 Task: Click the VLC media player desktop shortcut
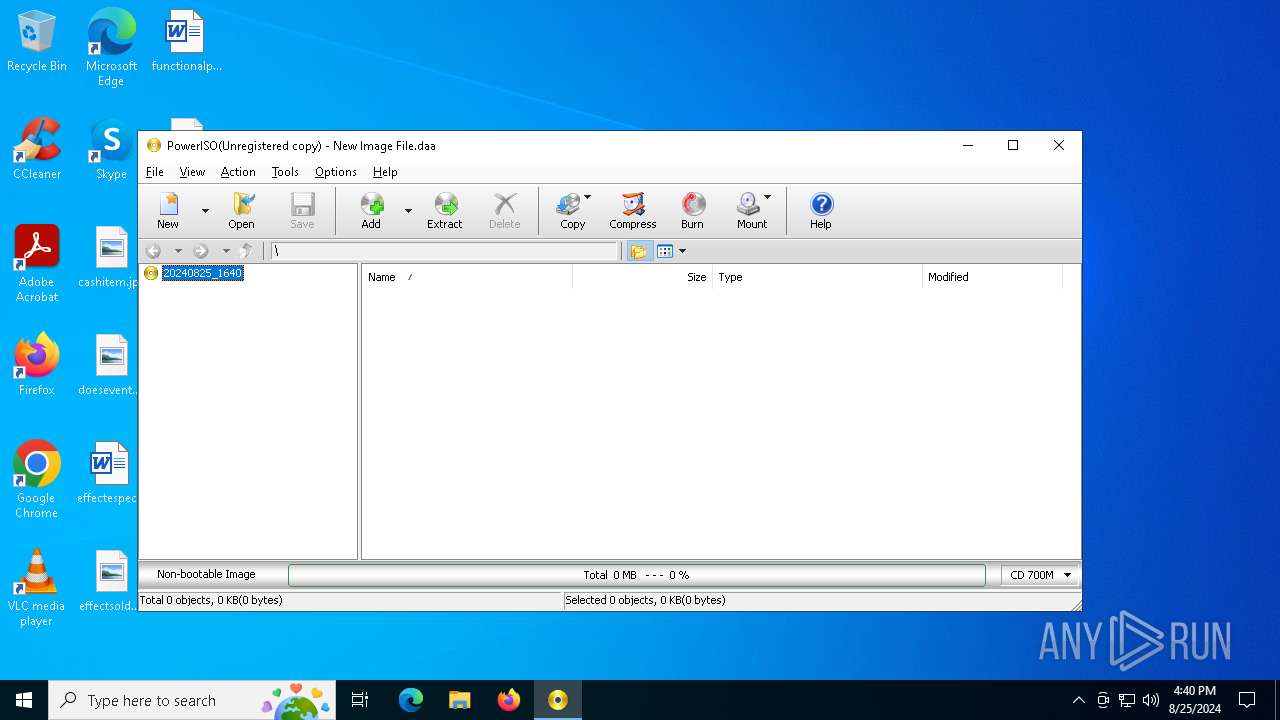tap(37, 588)
